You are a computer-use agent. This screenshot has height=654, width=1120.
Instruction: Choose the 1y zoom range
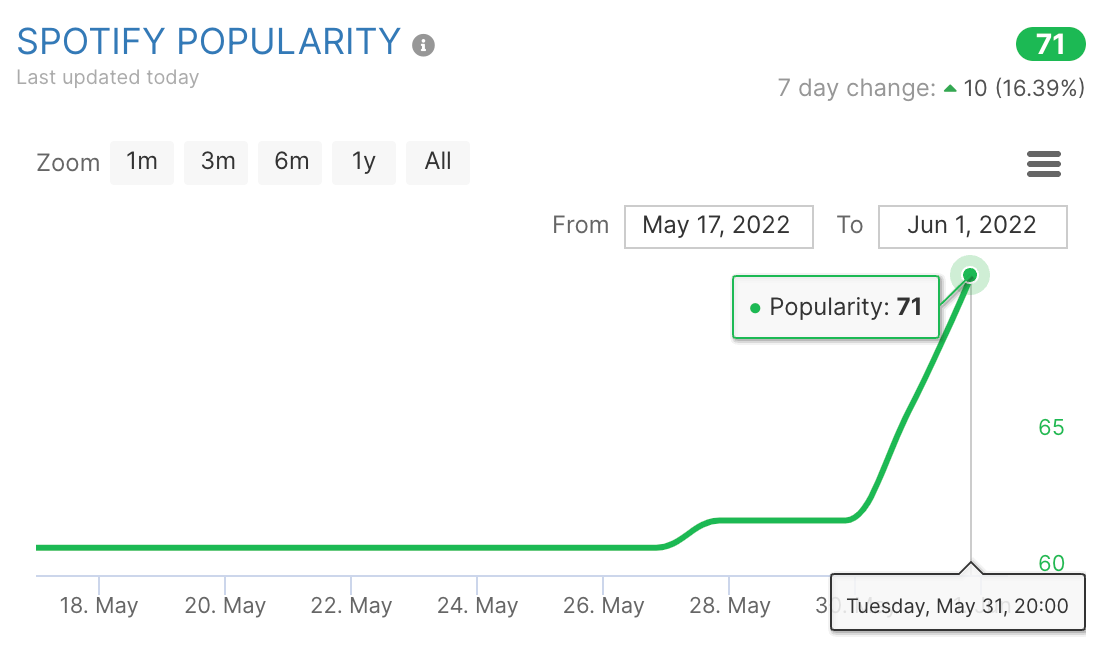click(x=364, y=162)
